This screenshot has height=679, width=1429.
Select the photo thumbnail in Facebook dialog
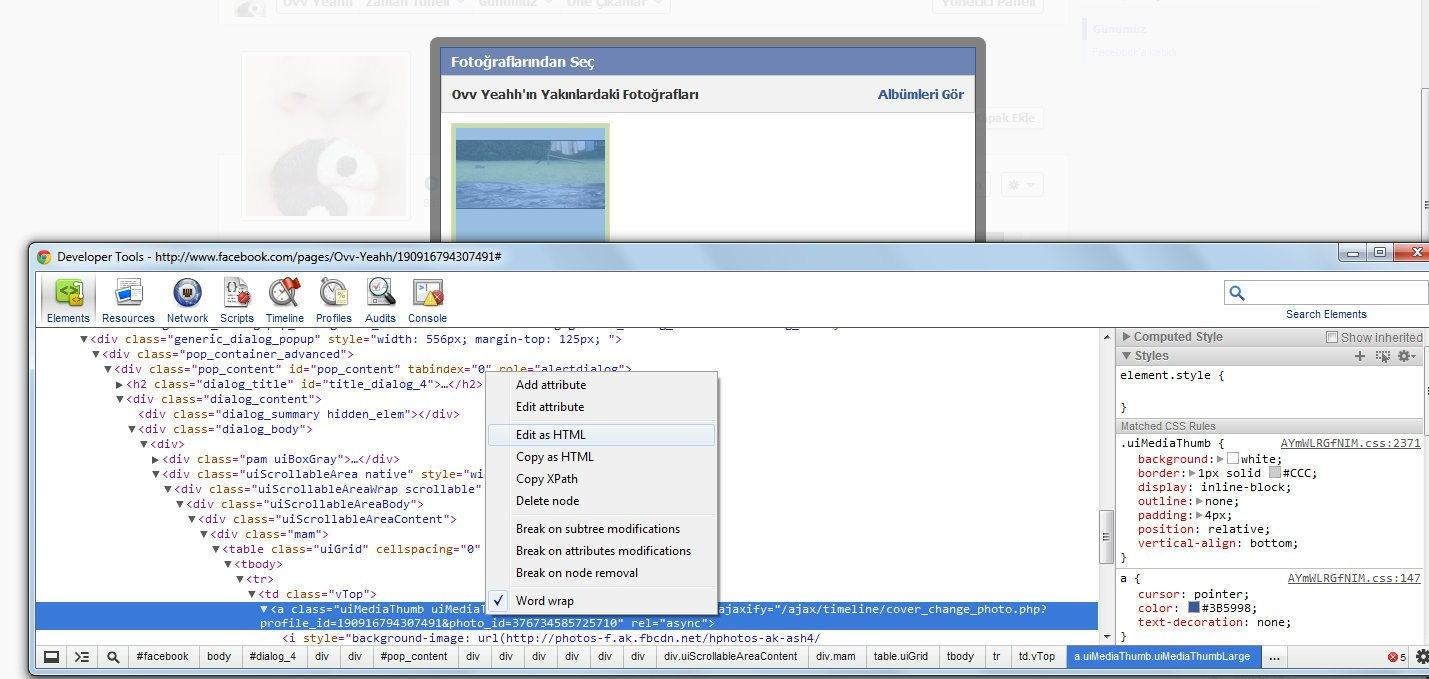coord(530,183)
